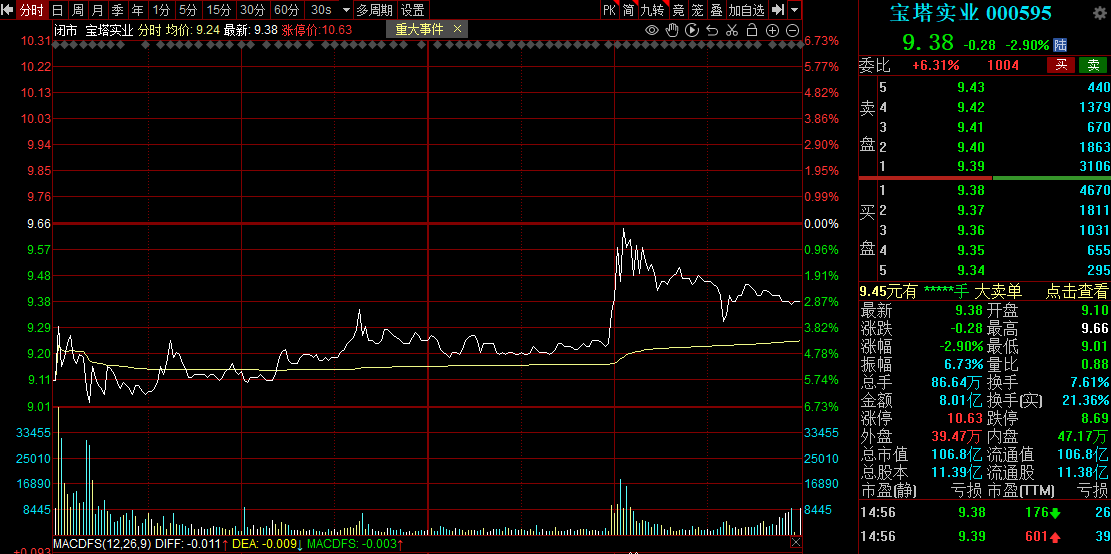1111x554 pixels.
Task: Click the right-jump arrow icon beside 加自选
Action: click(x=777, y=10)
